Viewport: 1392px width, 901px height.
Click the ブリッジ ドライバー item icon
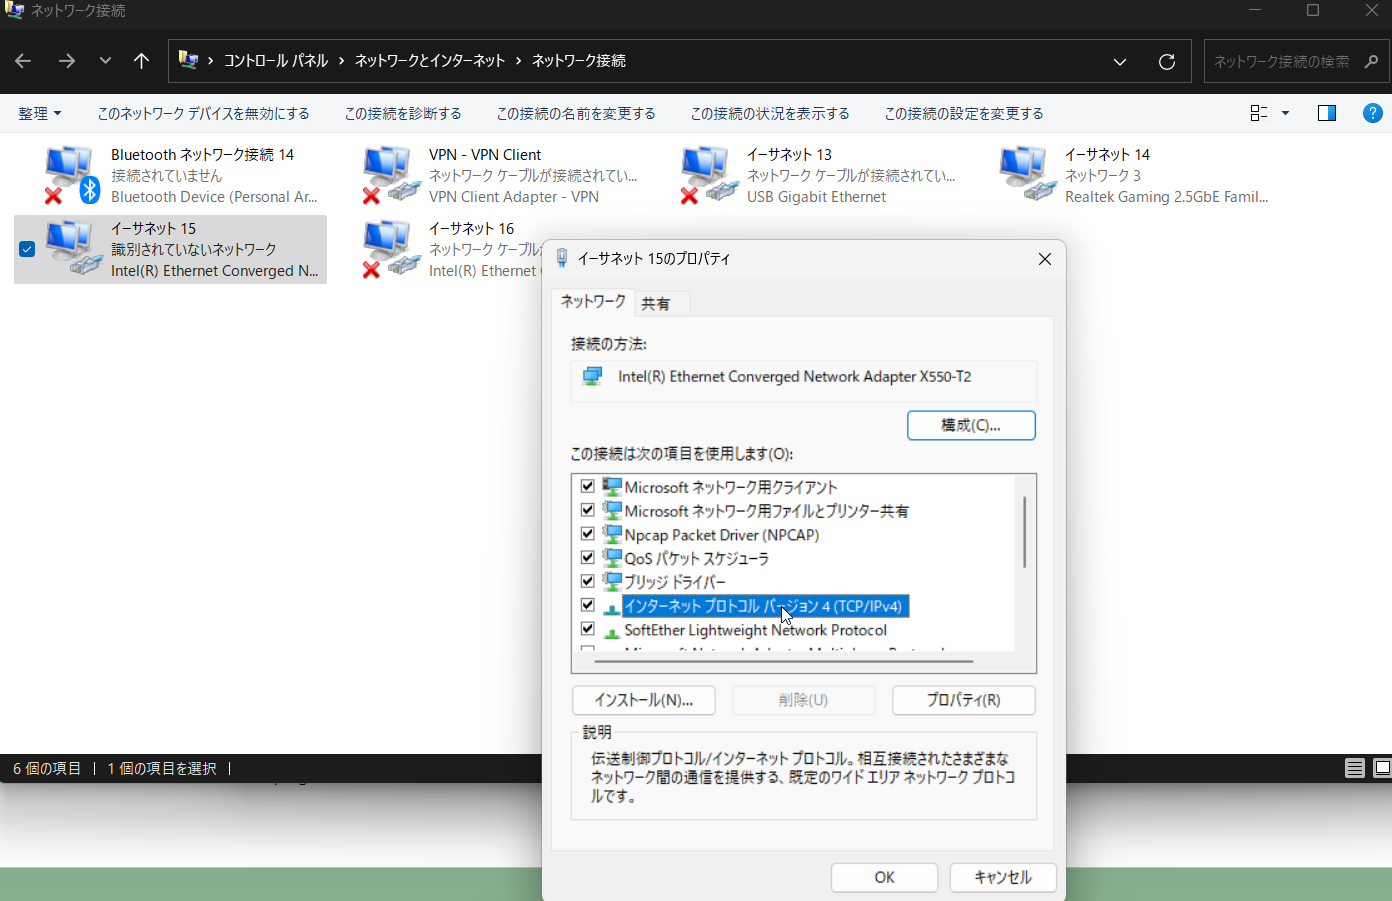(612, 581)
